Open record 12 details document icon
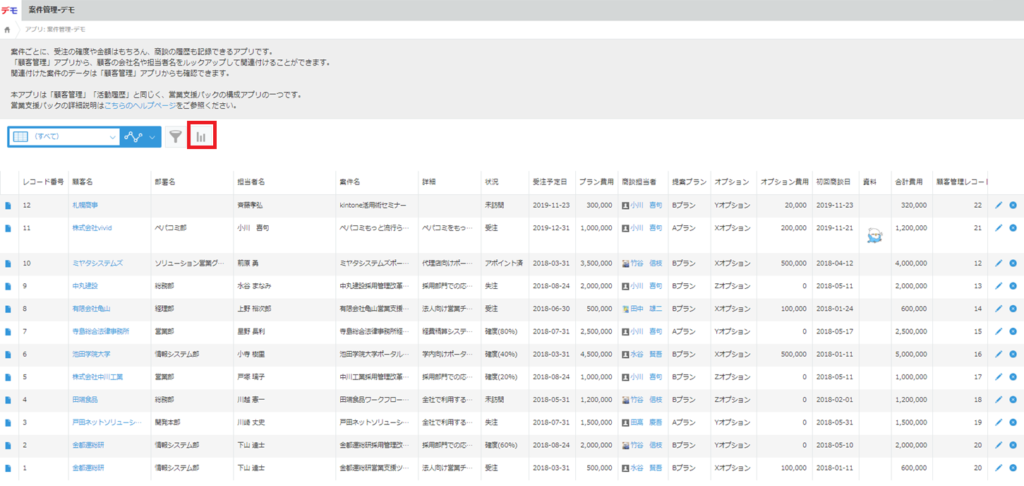Image resolution: width=1024 pixels, height=486 pixels. coord(8,205)
